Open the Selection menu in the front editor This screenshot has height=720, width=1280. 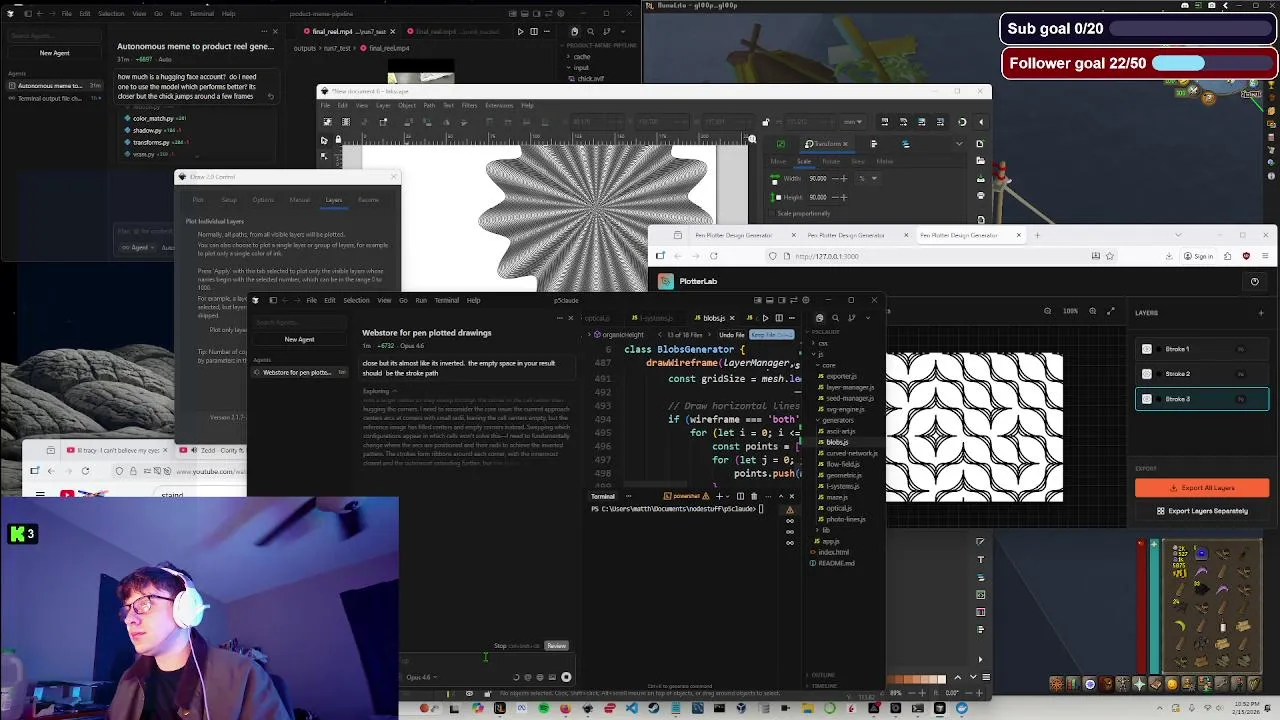coord(356,300)
